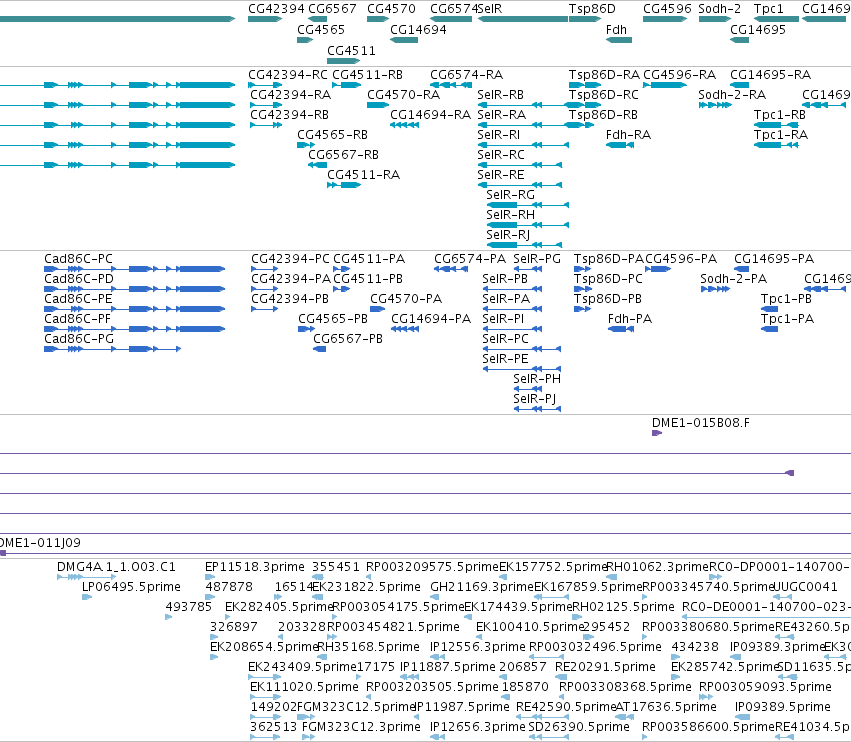Click the CG4570-RA transcript label
The image size is (851, 742).
pyautogui.click(x=403, y=94)
